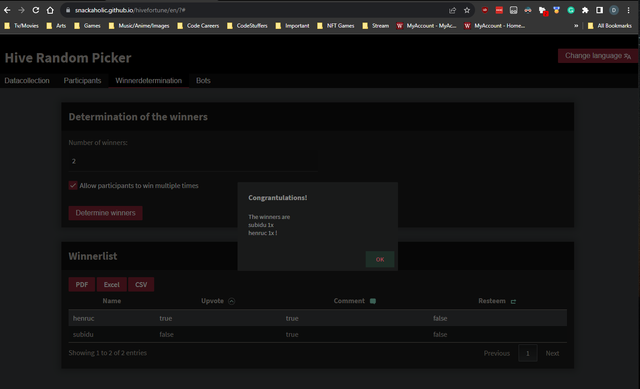
Task: Open the Music/Anime/Images bookmark folder
Action: pos(139,26)
